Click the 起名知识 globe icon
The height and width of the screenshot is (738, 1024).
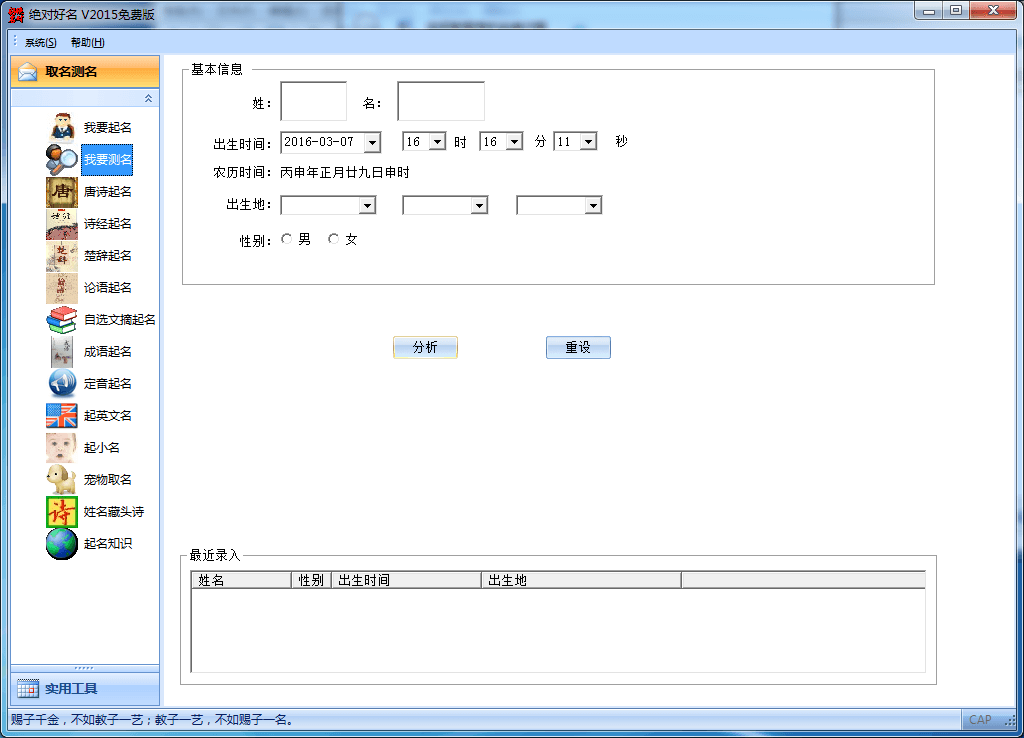62,544
